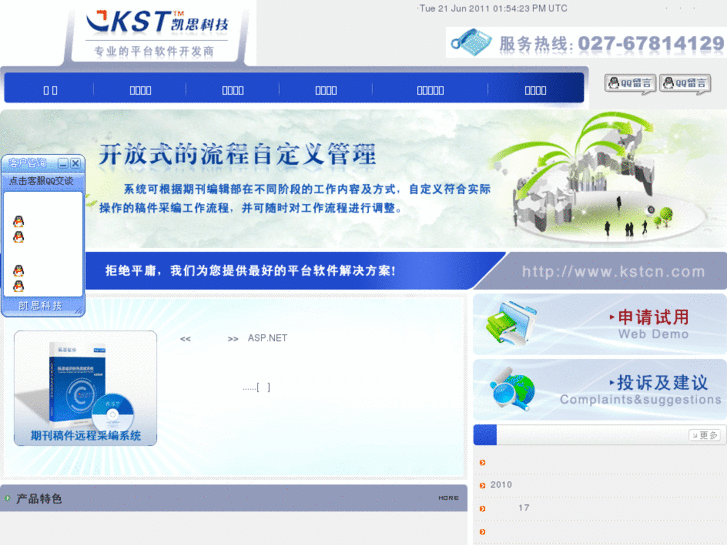
Task: Click the last news list arrow bullet
Action: [x=482, y=532]
